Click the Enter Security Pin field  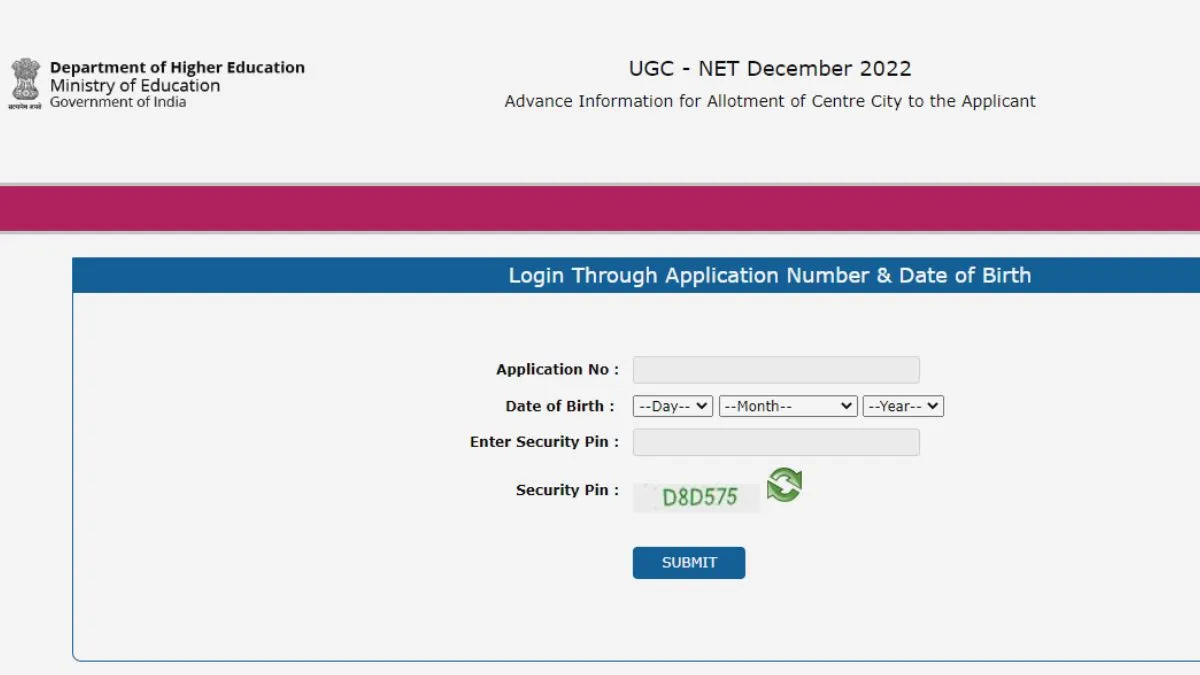point(775,442)
